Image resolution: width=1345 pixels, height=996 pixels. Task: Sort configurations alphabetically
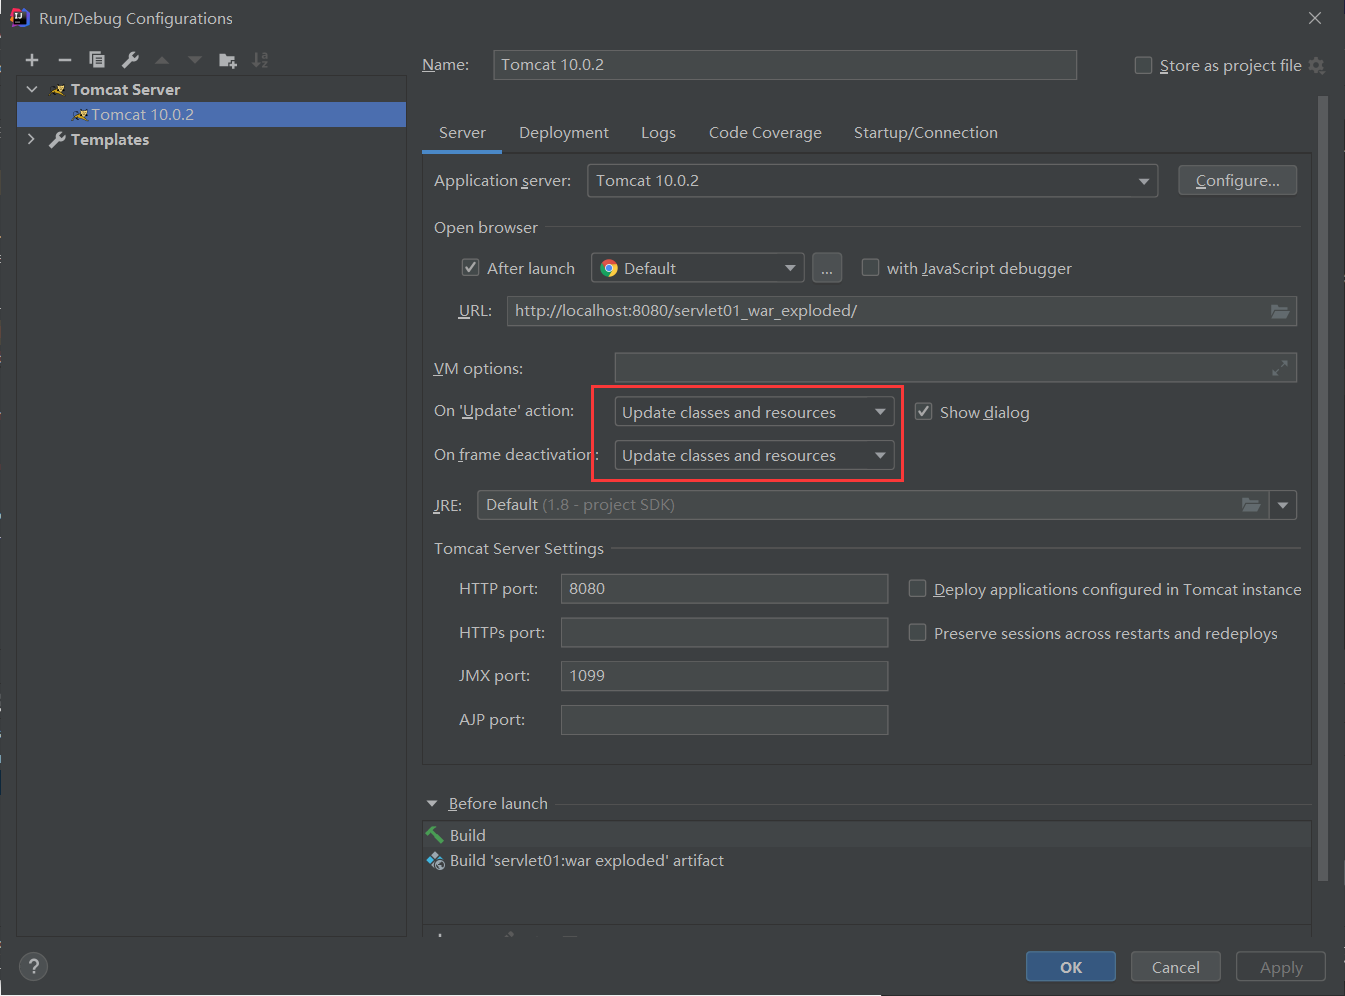tap(260, 60)
